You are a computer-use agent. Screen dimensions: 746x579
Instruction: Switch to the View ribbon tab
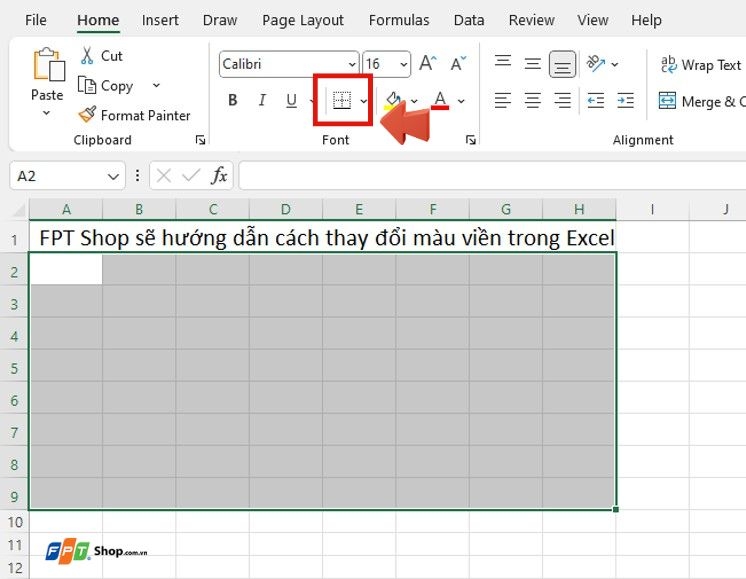(x=592, y=20)
